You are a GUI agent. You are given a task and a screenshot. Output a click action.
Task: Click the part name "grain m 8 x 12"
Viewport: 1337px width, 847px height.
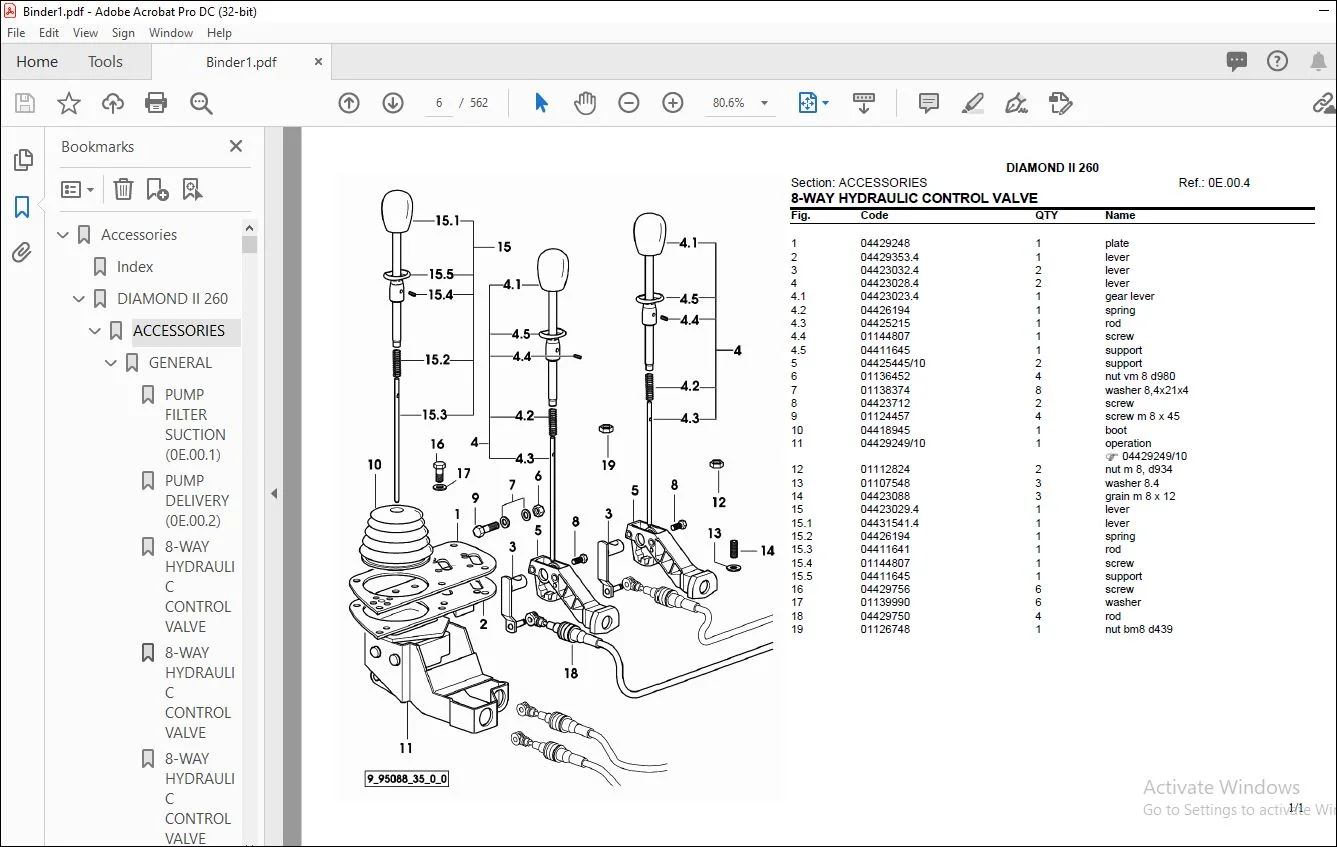[x=1140, y=497]
